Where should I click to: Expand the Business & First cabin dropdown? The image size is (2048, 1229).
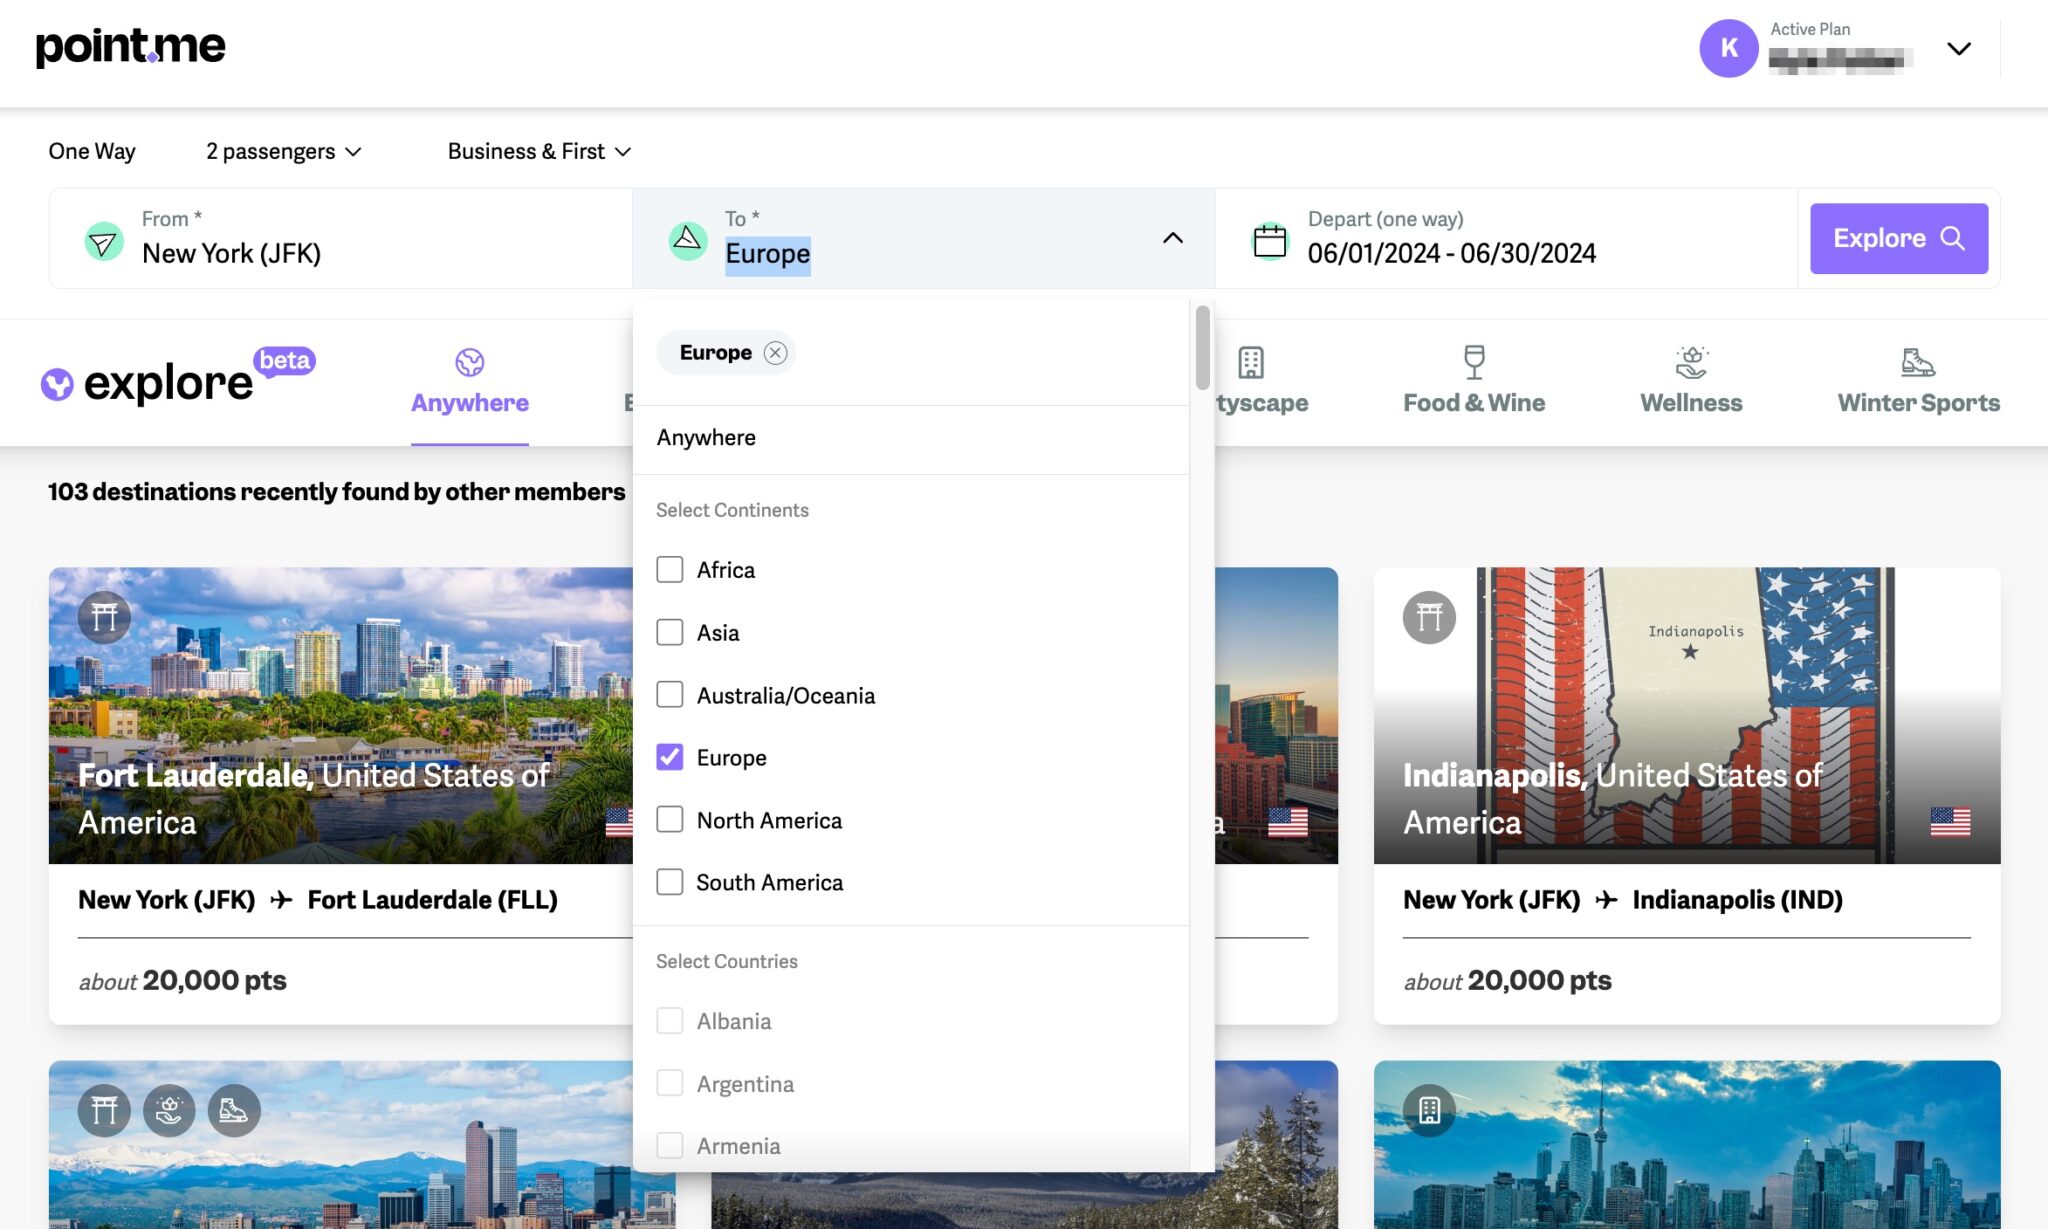tap(539, 151)
